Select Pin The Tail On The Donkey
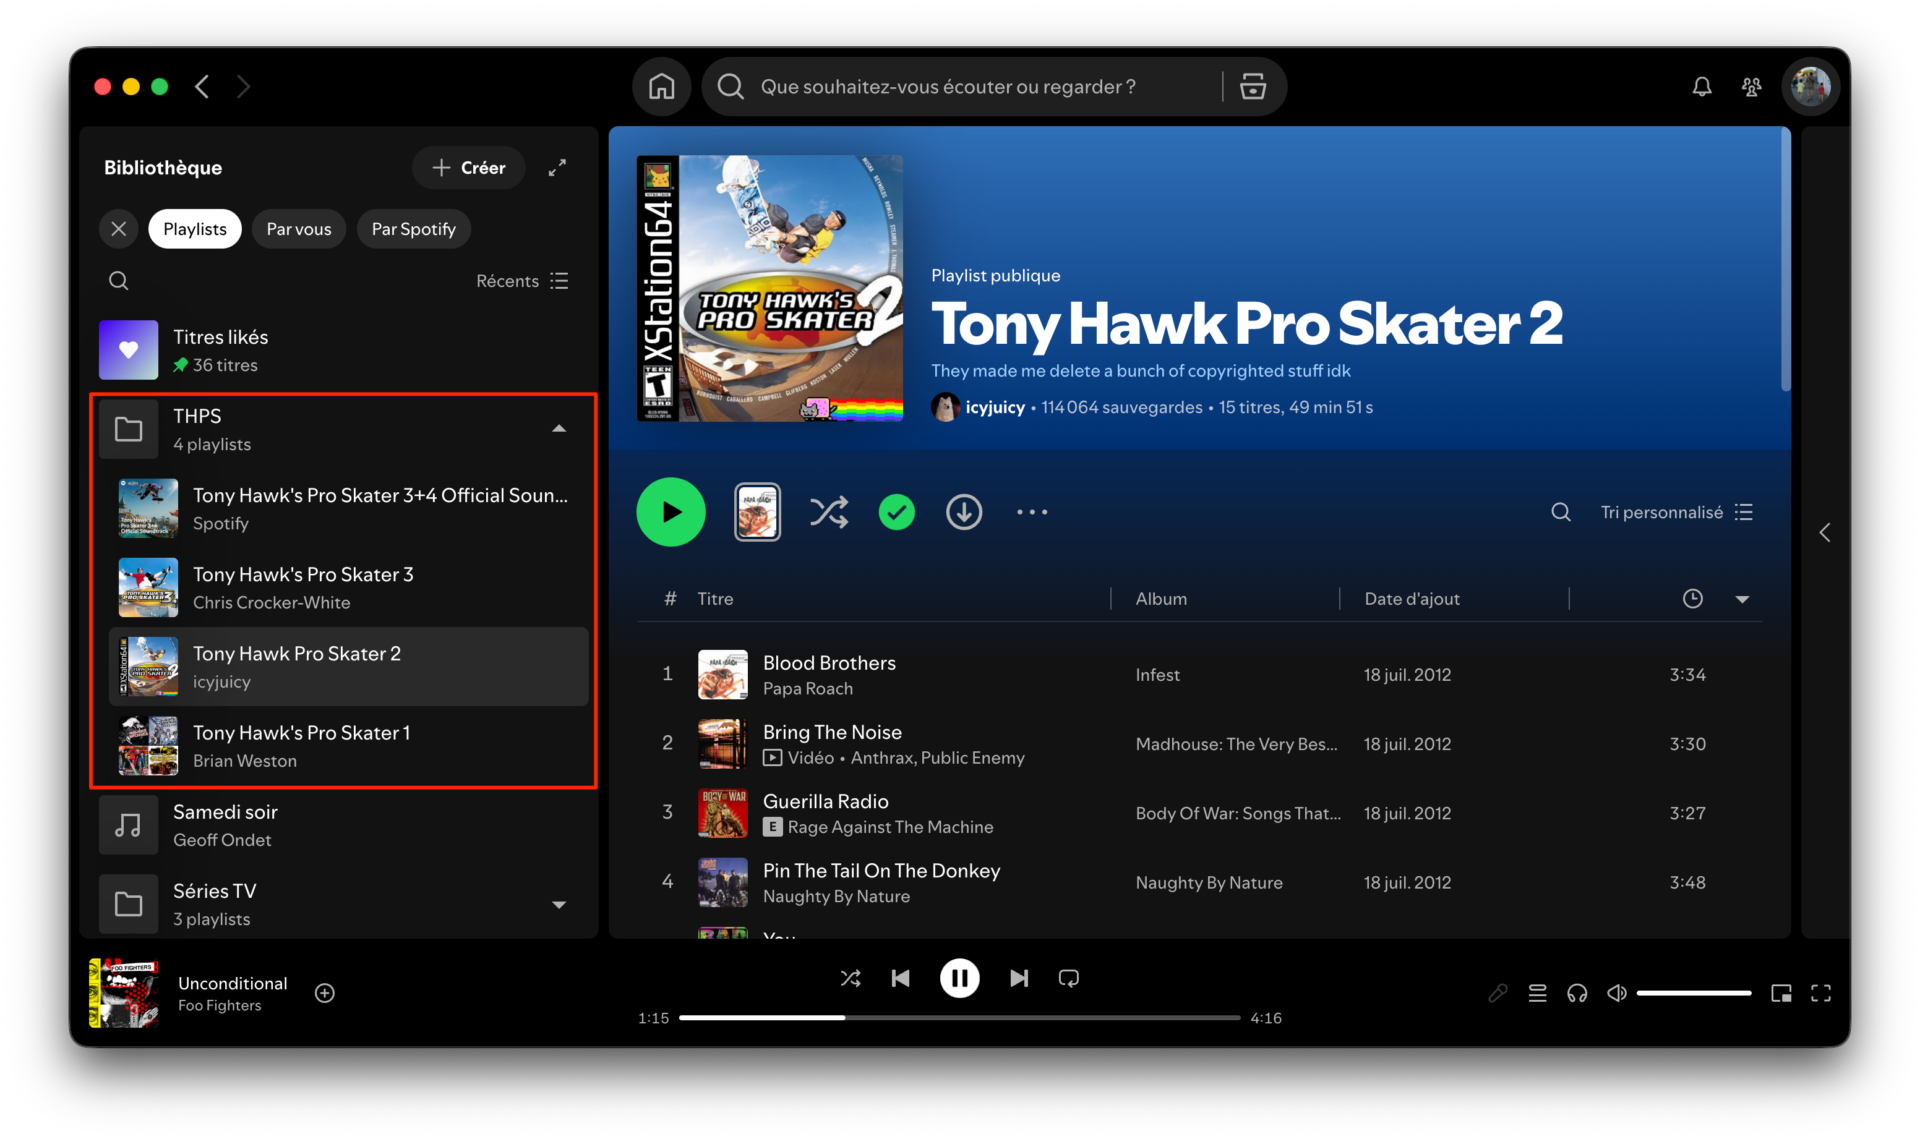Image resolution: width=1920 pixels, height=1139 pixels. [x=1199, y=882]
